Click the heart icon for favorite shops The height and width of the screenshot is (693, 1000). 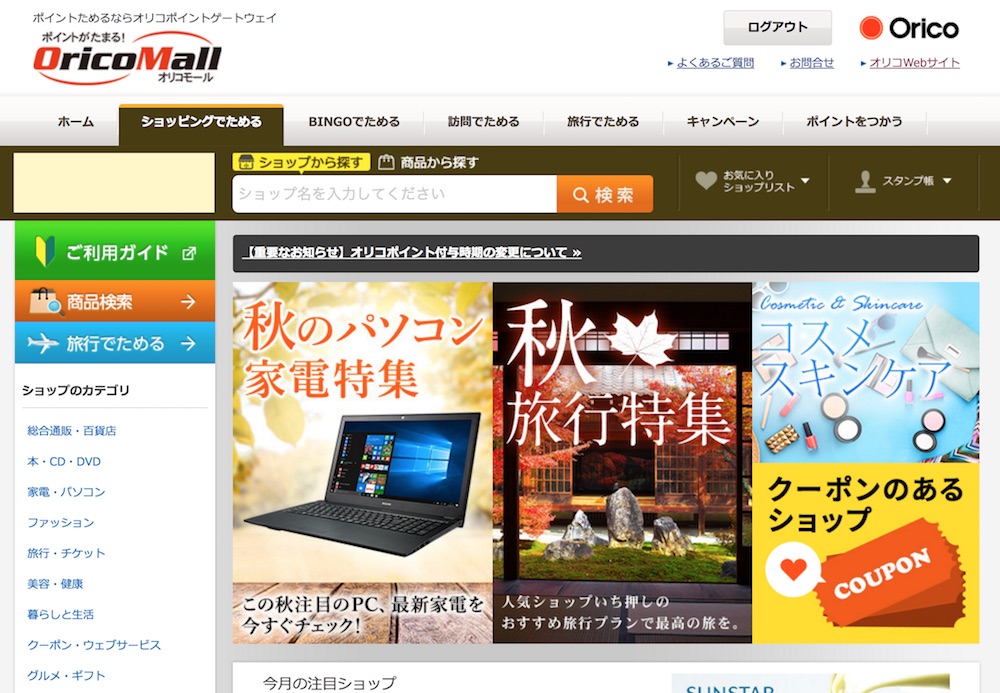tap(706, 180)
